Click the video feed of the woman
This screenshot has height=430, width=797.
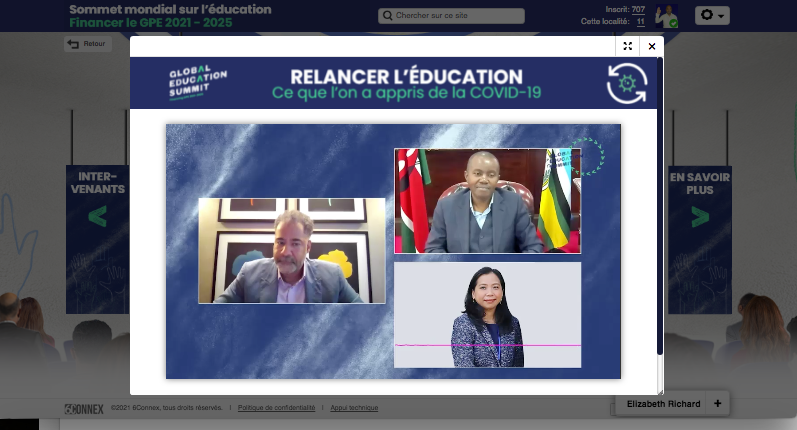click(x=487, y=315)
